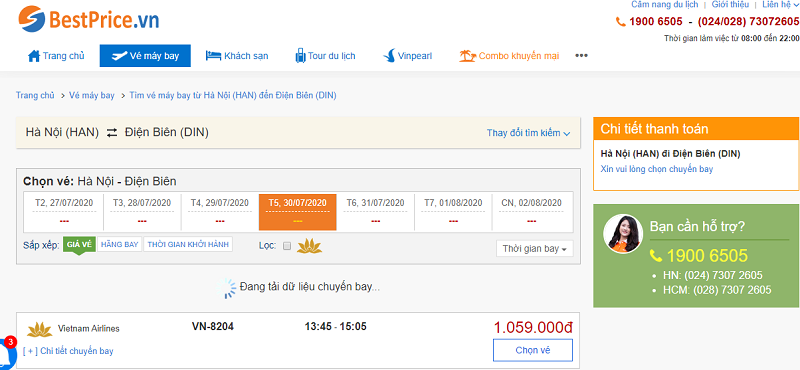Screen dimensions: 800x370
Task: Click the Vinpearl bird icon
Action: coord(389,56)
